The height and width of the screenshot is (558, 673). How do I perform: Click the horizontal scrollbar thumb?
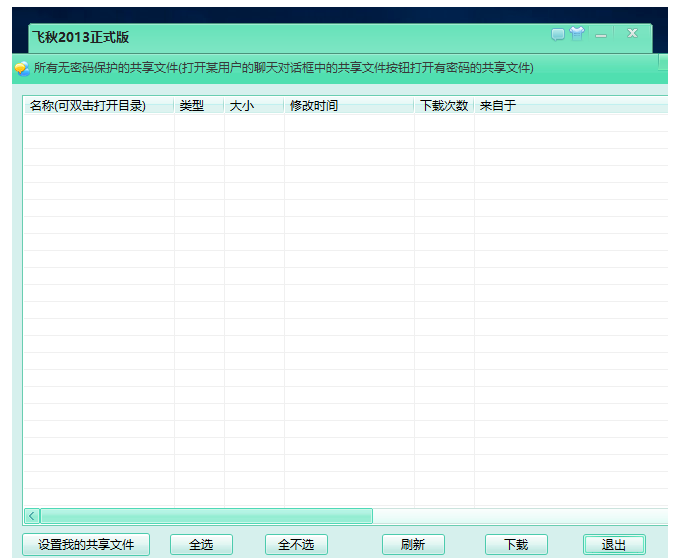pos(206,516)
